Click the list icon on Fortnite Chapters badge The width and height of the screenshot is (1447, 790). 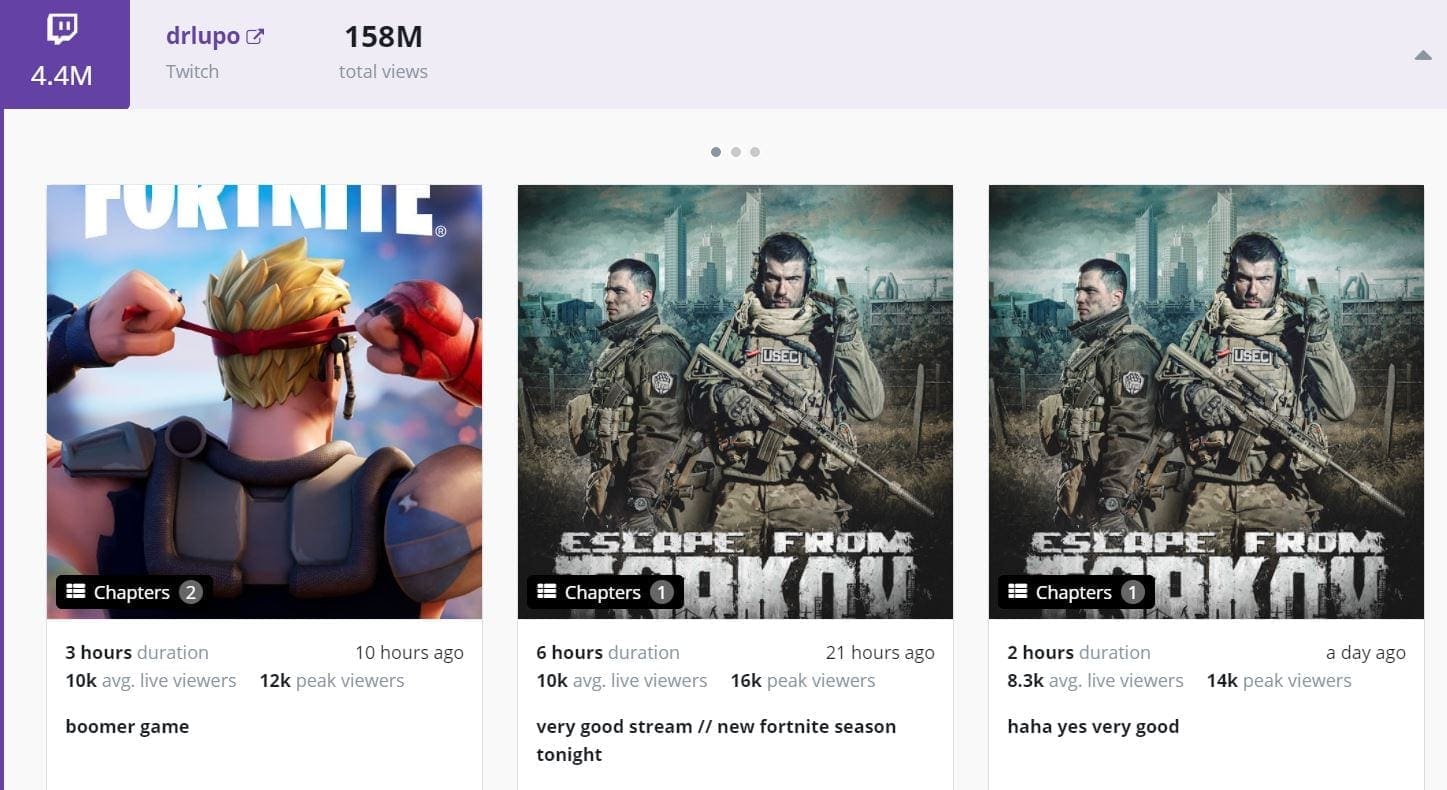click(x=76, y=592)
